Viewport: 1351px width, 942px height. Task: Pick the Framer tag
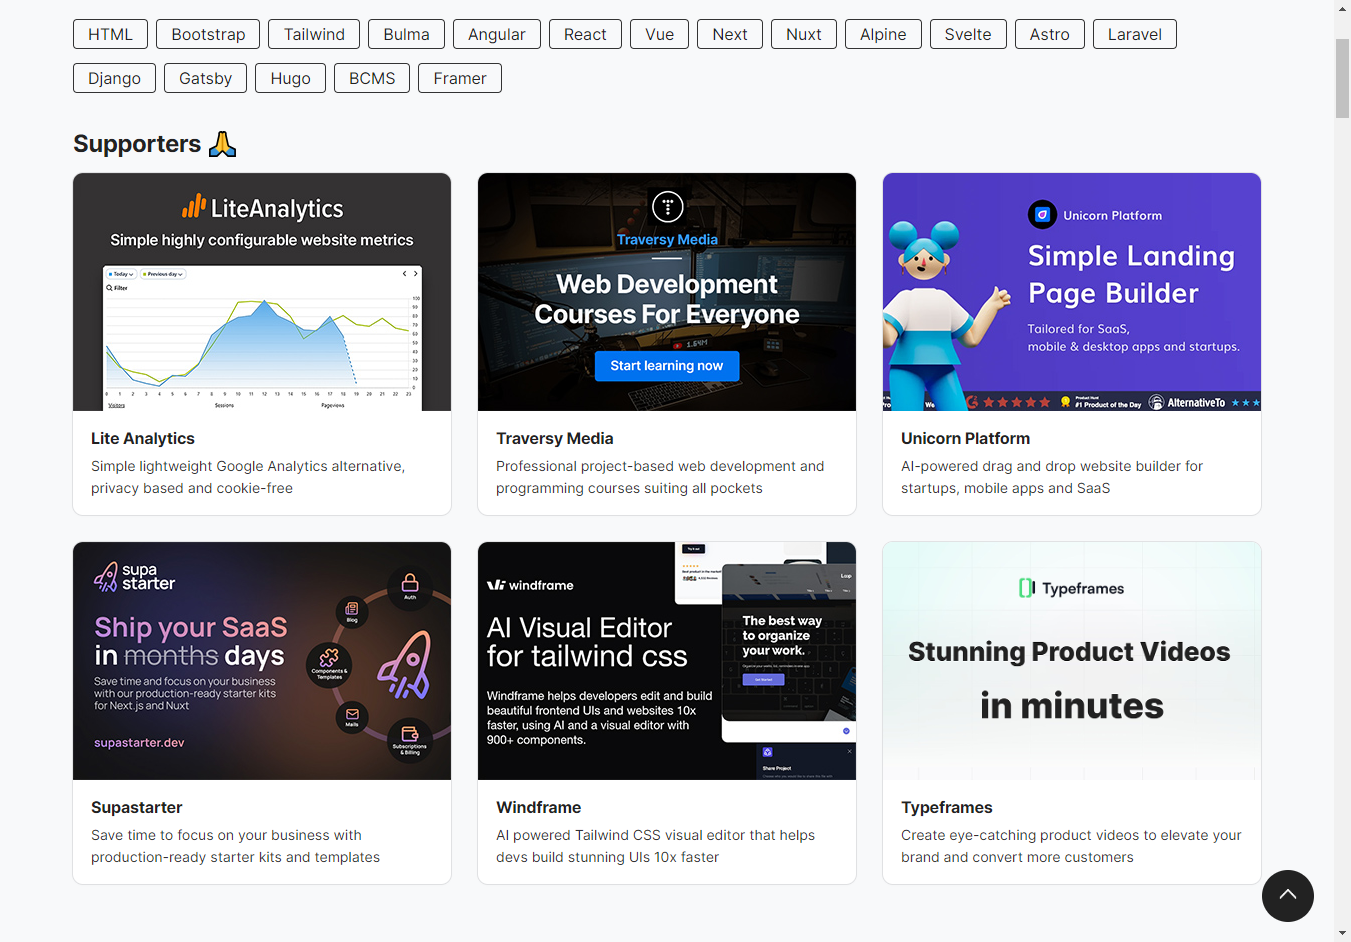[459, 78]
